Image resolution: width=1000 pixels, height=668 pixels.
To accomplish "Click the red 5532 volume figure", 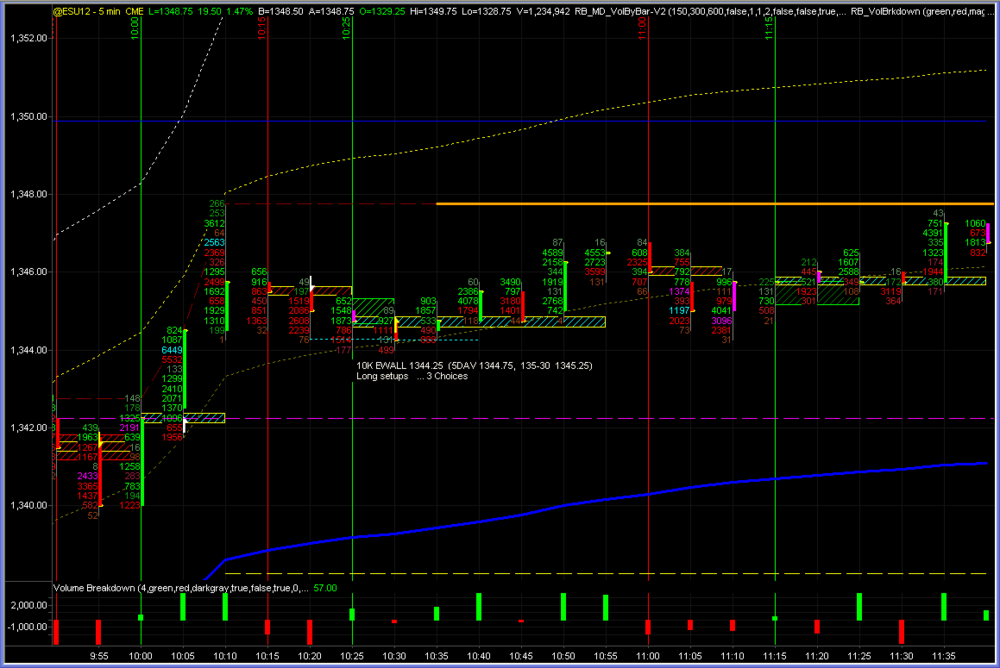I will (x=172, y=360).
